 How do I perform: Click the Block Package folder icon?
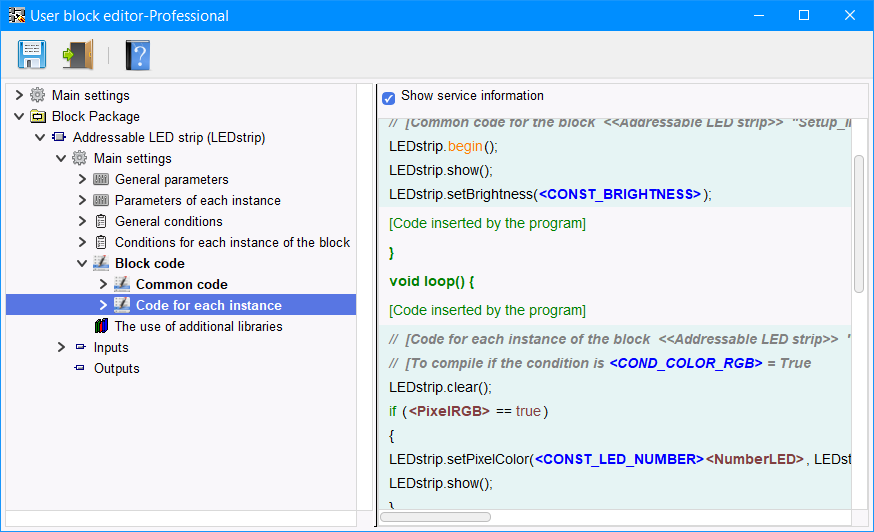tap(38, 117)
